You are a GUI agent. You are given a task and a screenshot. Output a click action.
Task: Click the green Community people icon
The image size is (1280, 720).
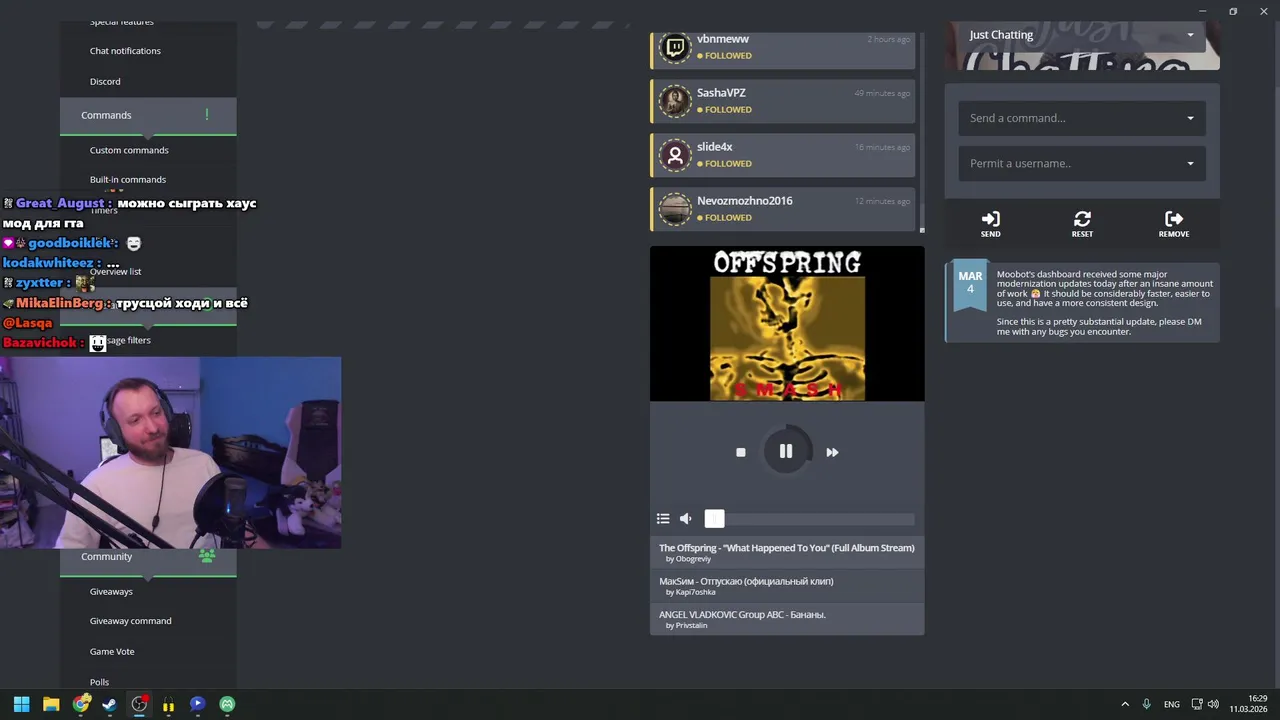coord(207,556)
